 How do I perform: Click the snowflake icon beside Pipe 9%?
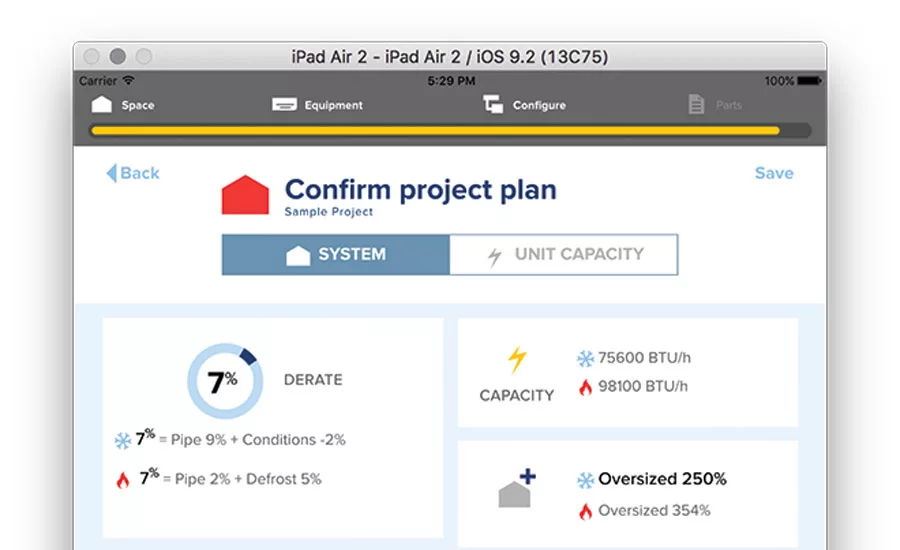123,441
